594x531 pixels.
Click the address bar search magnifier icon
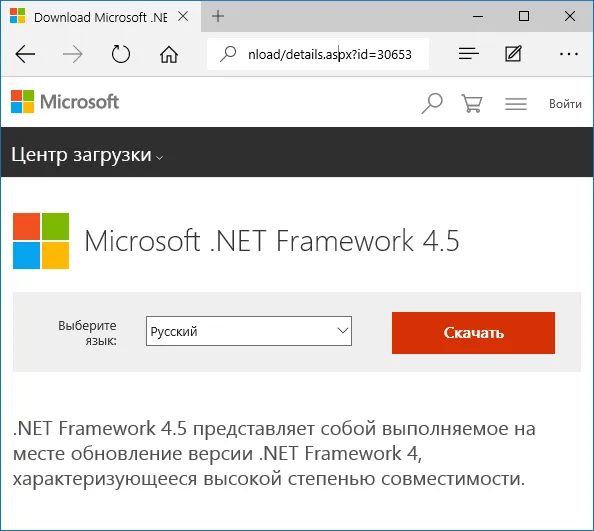(x=228, y=54)
